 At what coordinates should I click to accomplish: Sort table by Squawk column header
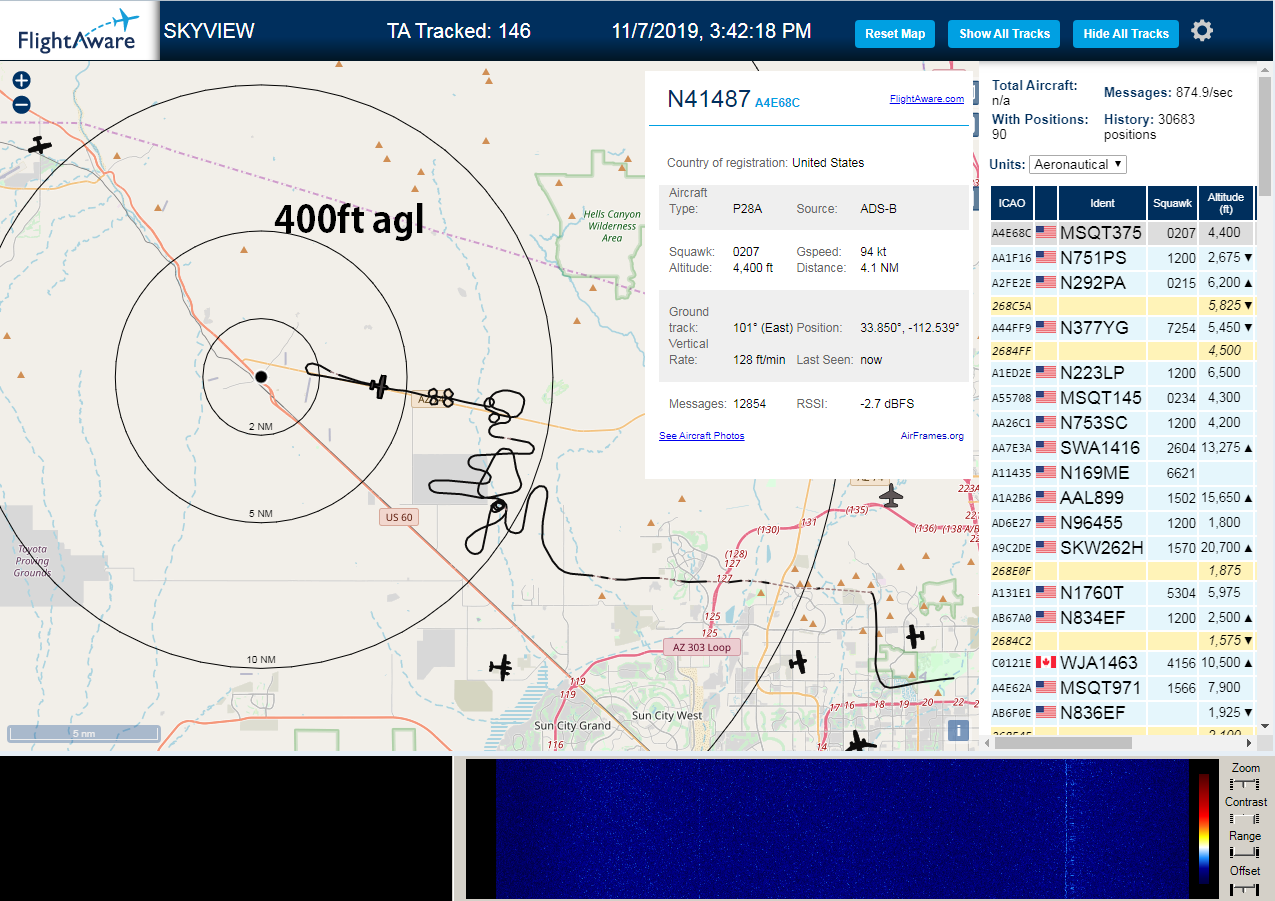click(1172, 203)
